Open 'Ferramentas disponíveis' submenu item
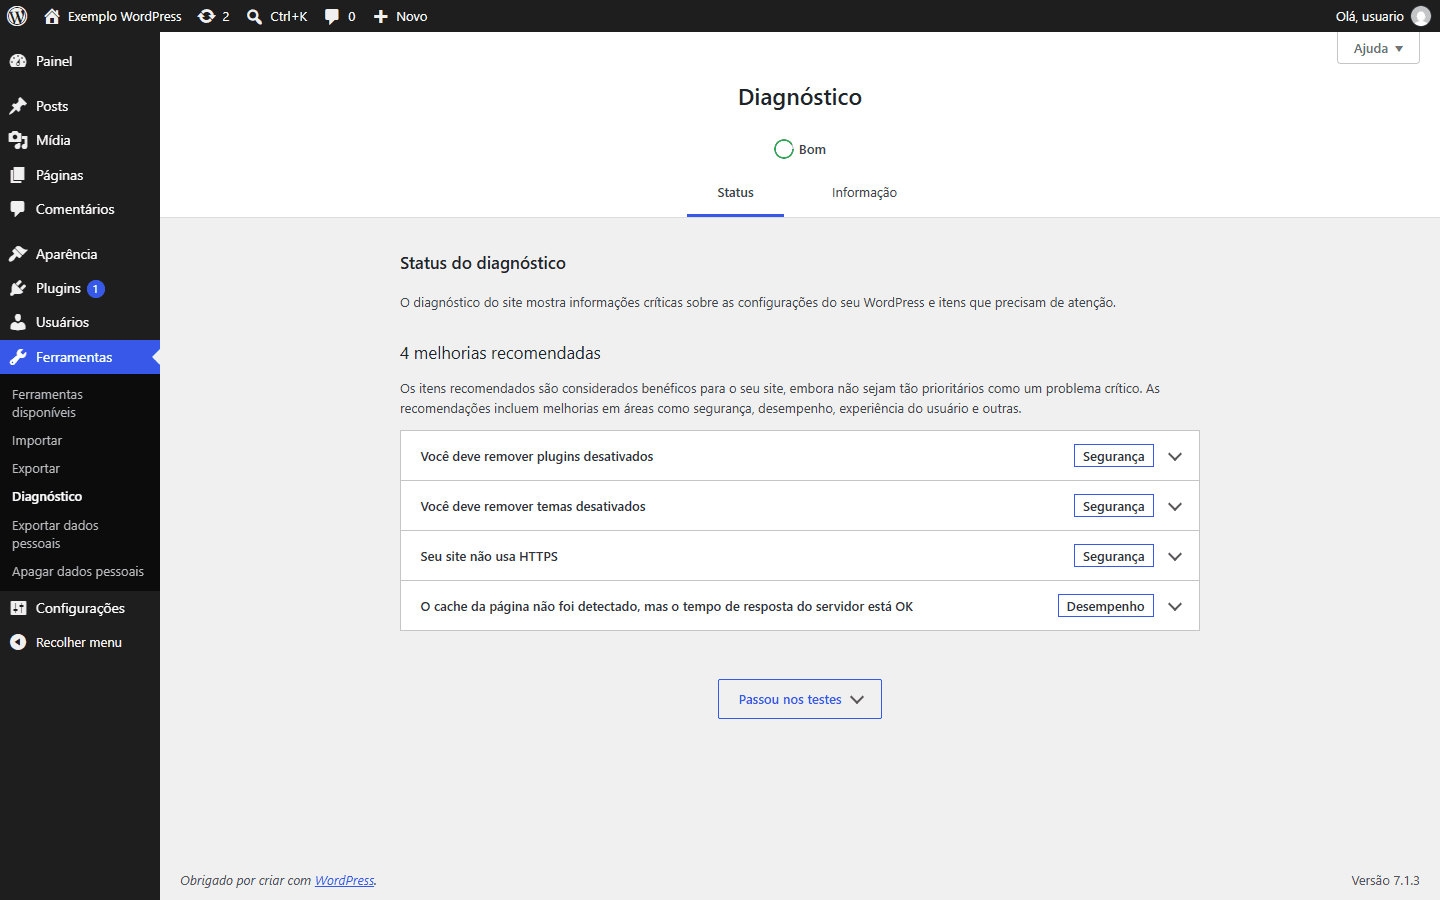This screenshot has width=1440, height=900. 47,403
